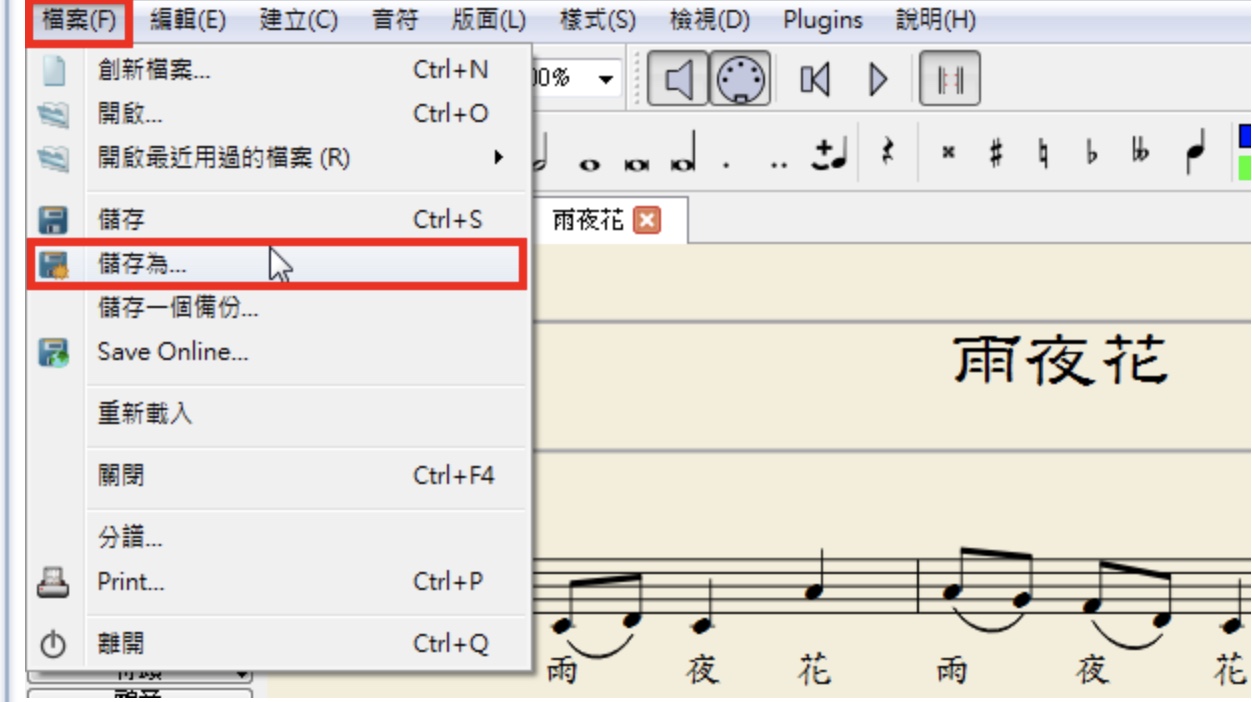Click the tie notes icon
The width and height of the screenshot is (1252, 702).
[x=831, y=155]
